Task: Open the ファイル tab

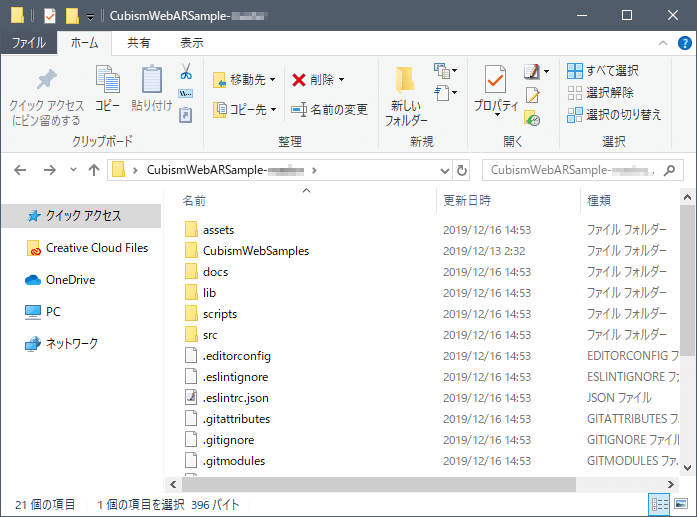Action: pos(29,43)
